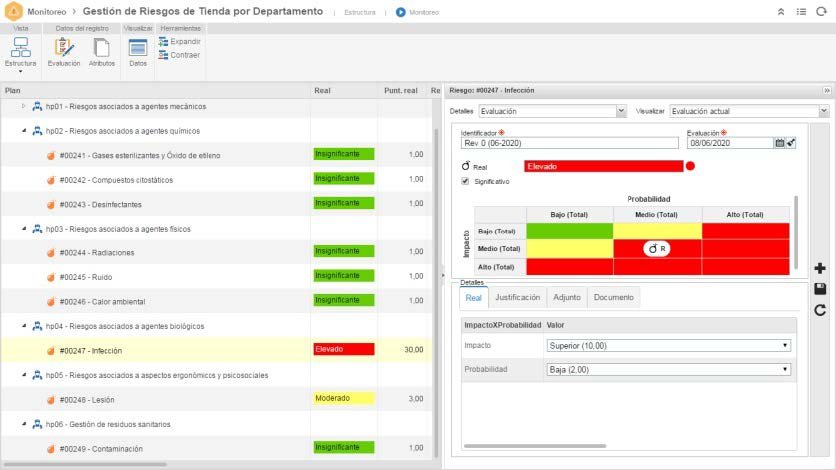836x470 pixels.
Task: Select the green Bajo-Bajo matrix cell
Action: [x=569, y=231]
